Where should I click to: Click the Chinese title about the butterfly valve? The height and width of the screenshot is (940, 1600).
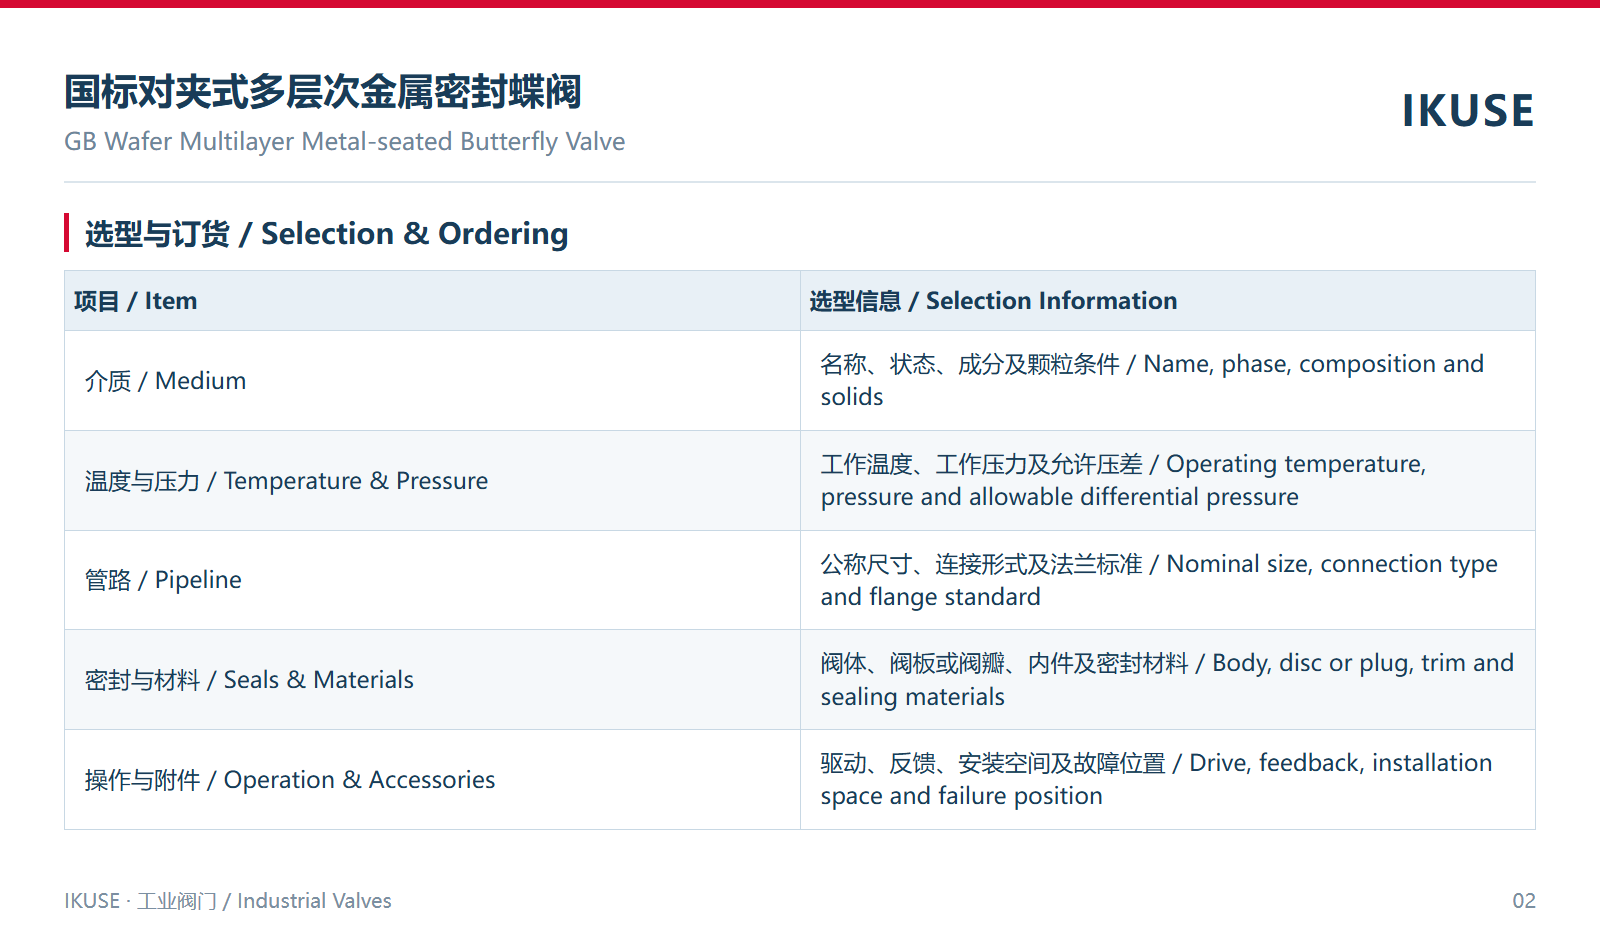[x=323, y=92]
